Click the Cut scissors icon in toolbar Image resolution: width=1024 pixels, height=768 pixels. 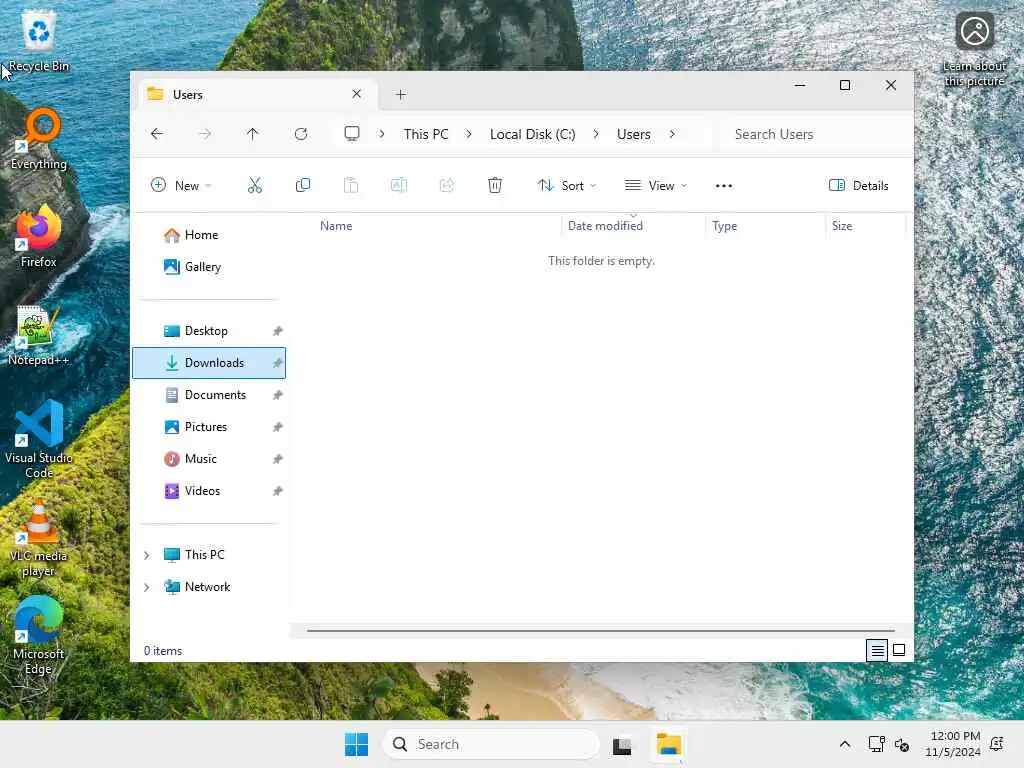pos(255,185)
